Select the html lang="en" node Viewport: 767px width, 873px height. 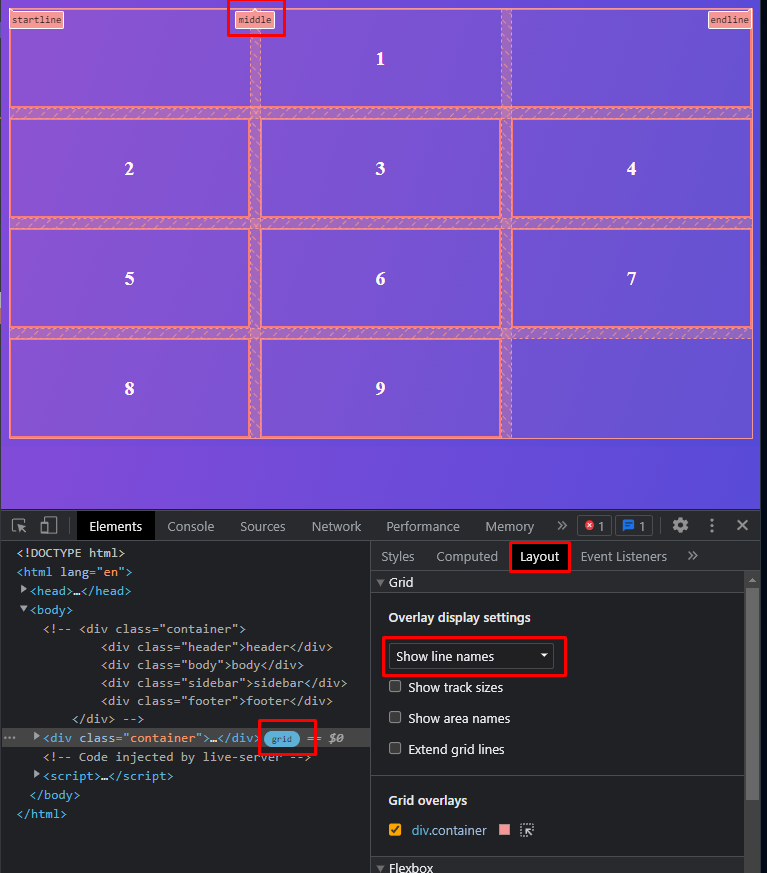74,572
